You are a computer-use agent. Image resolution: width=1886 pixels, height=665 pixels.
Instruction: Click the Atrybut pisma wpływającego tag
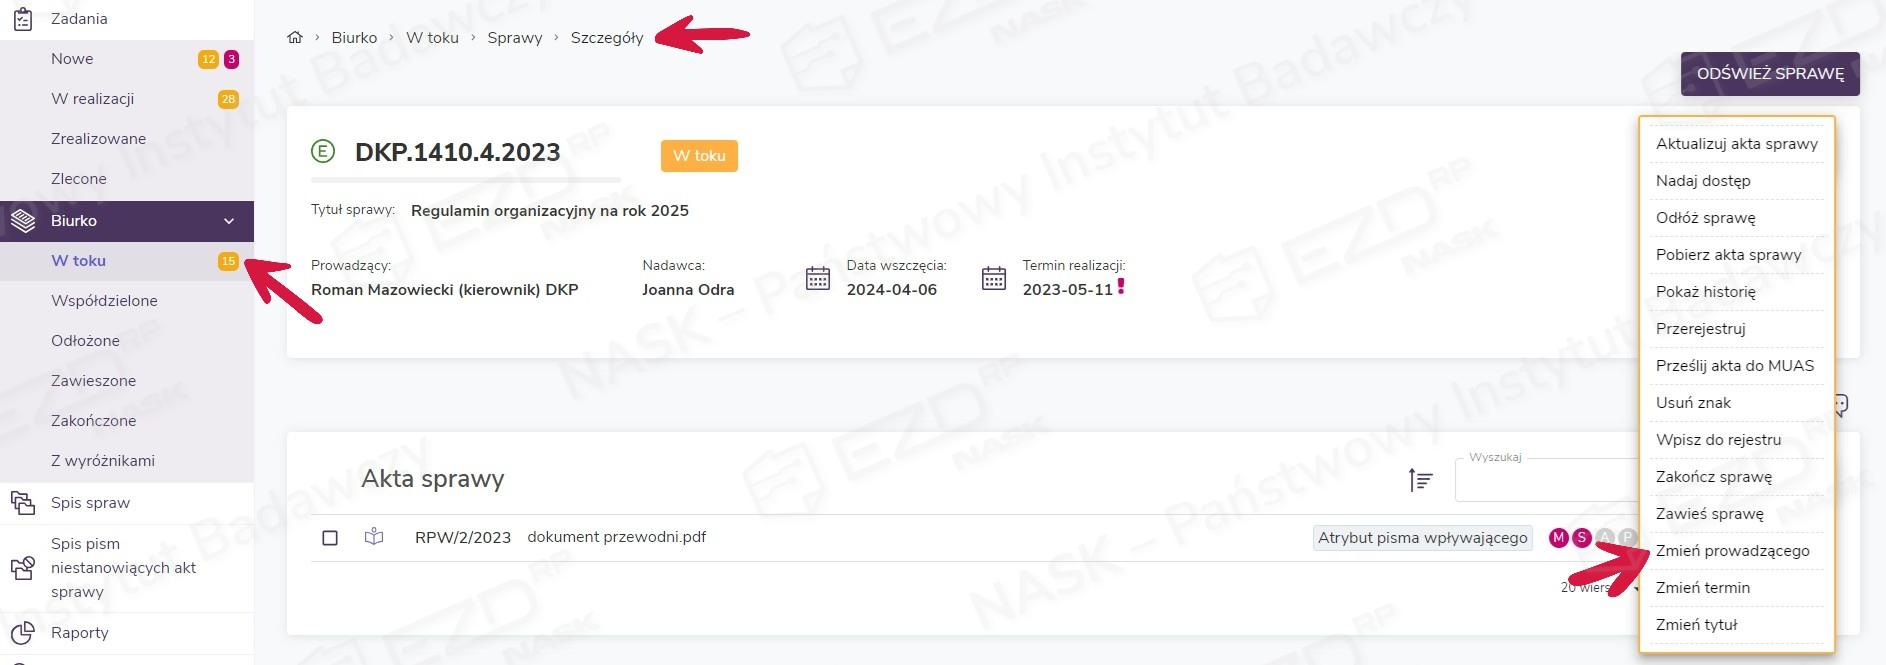point(1422,538)
